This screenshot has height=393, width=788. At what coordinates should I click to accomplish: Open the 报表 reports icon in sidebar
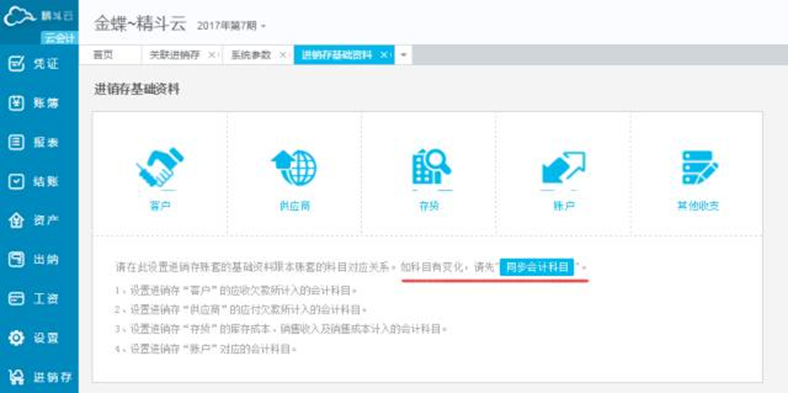click(x=17, y=142)
